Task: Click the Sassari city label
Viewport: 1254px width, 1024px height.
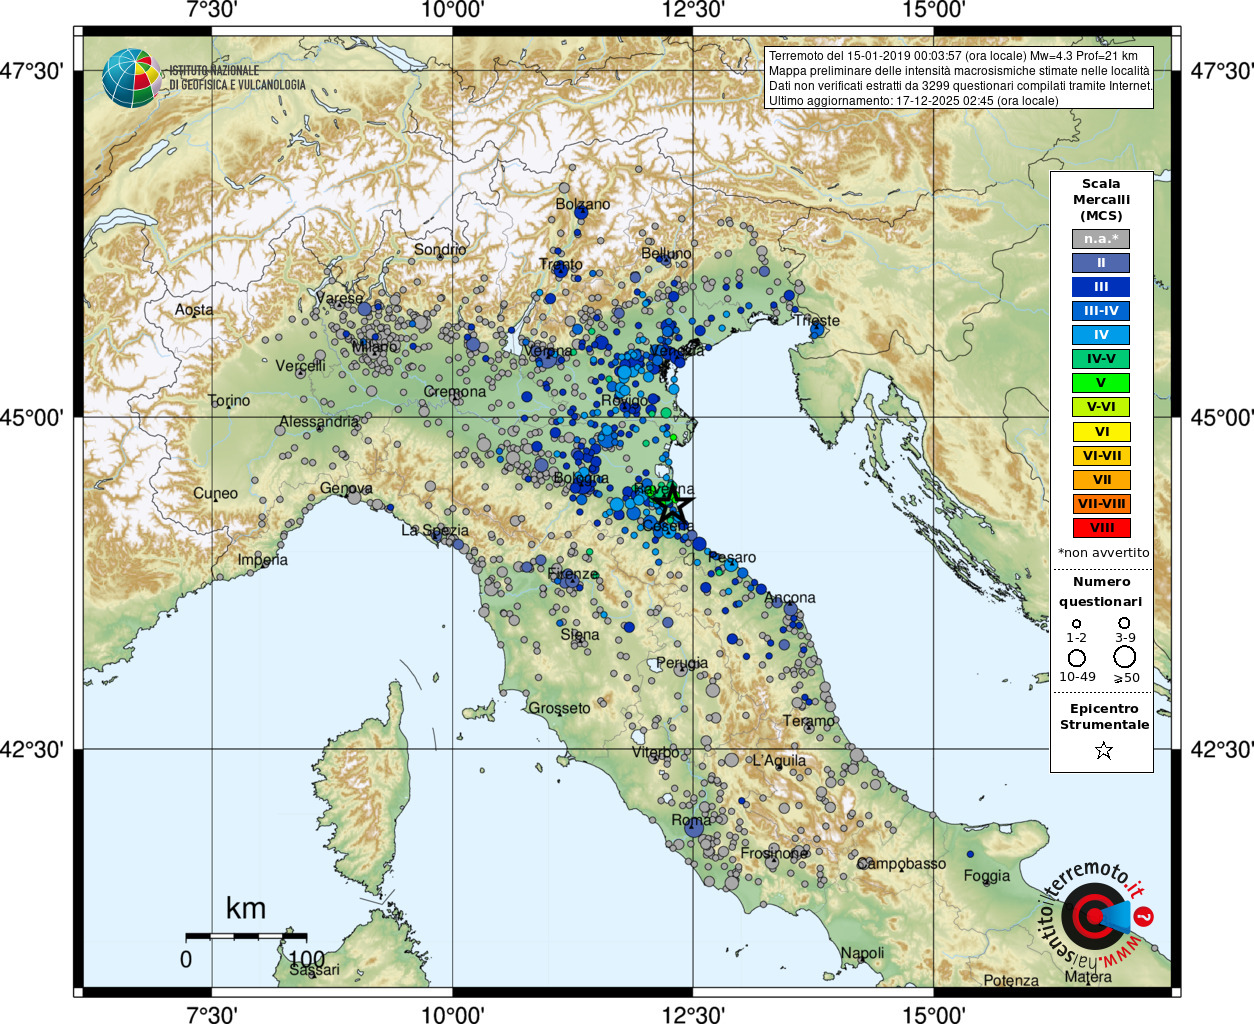Action: [x=314, y=969]
